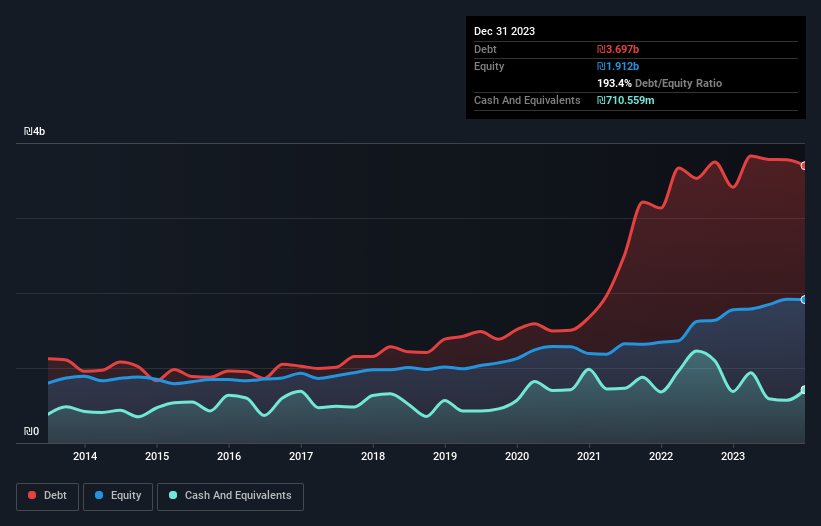Select the 2020 x-axis label

click(x=517, y=456)
